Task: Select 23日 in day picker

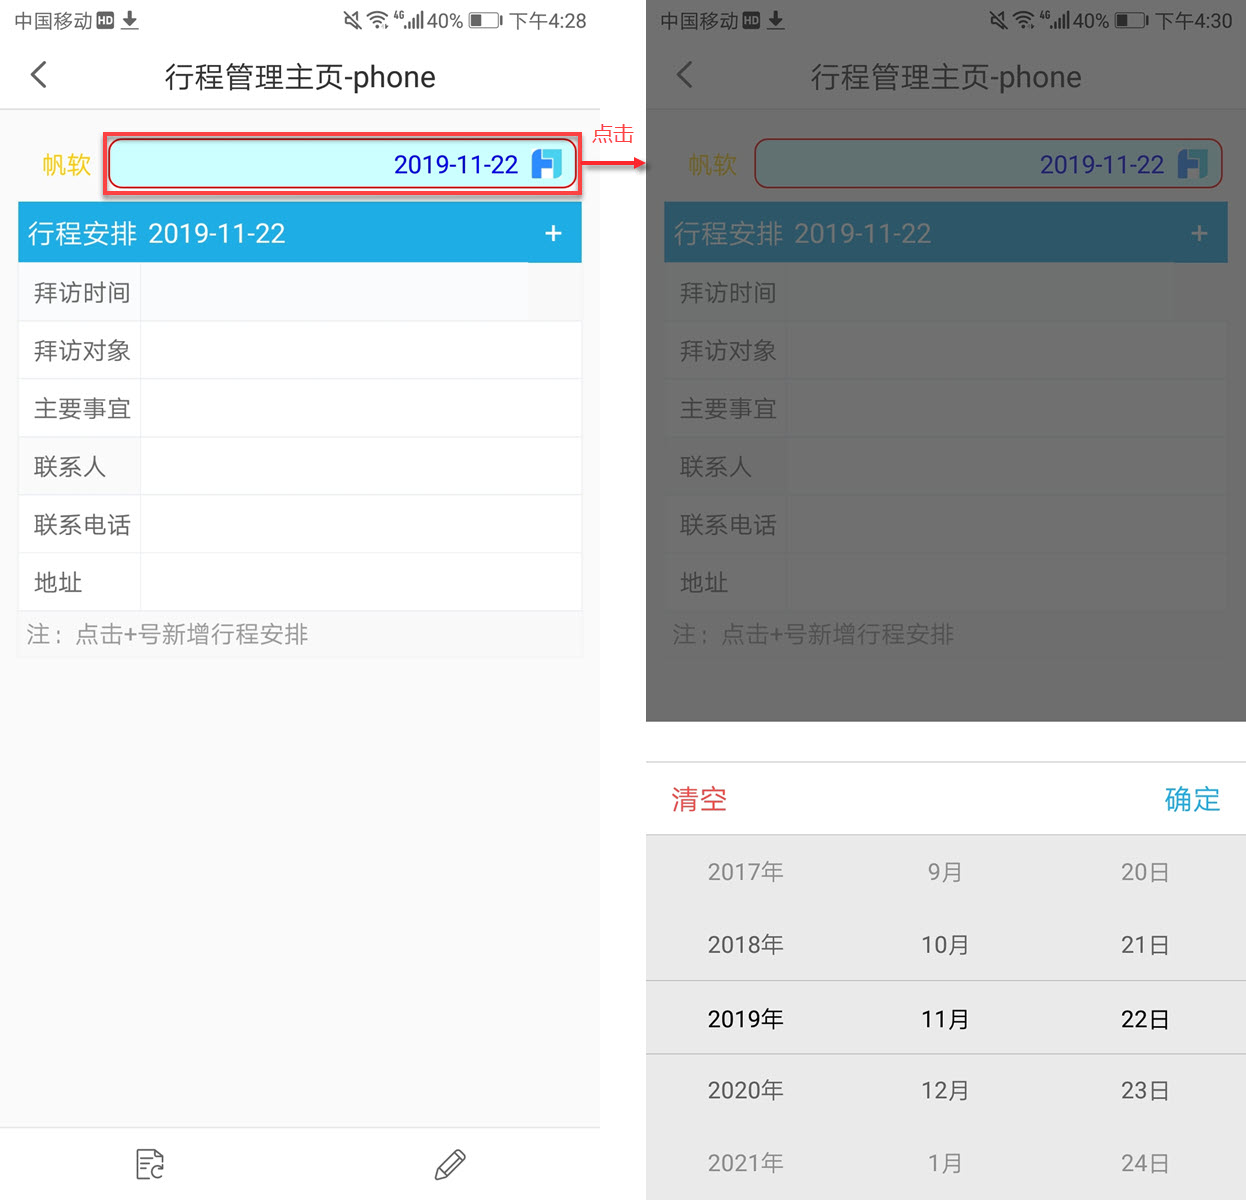Action: click(x=1145, y=1091)
